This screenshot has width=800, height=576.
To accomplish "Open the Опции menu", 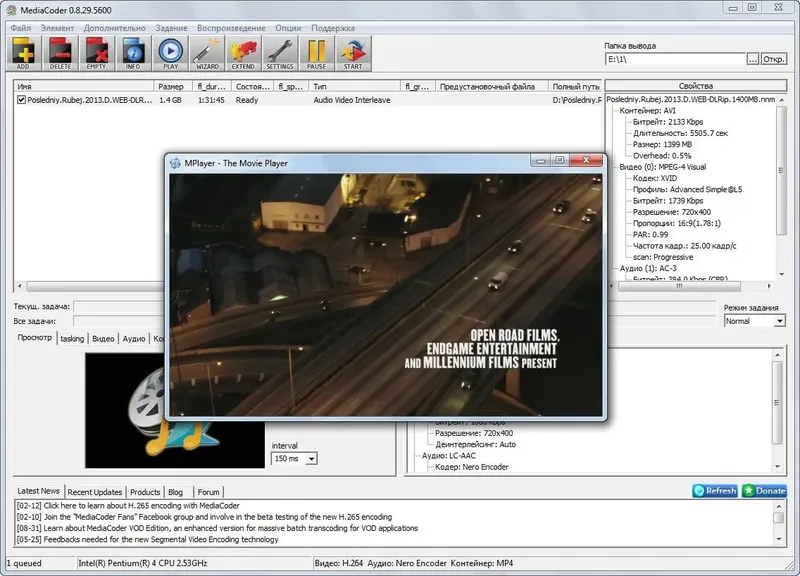I will click(288, 28).
